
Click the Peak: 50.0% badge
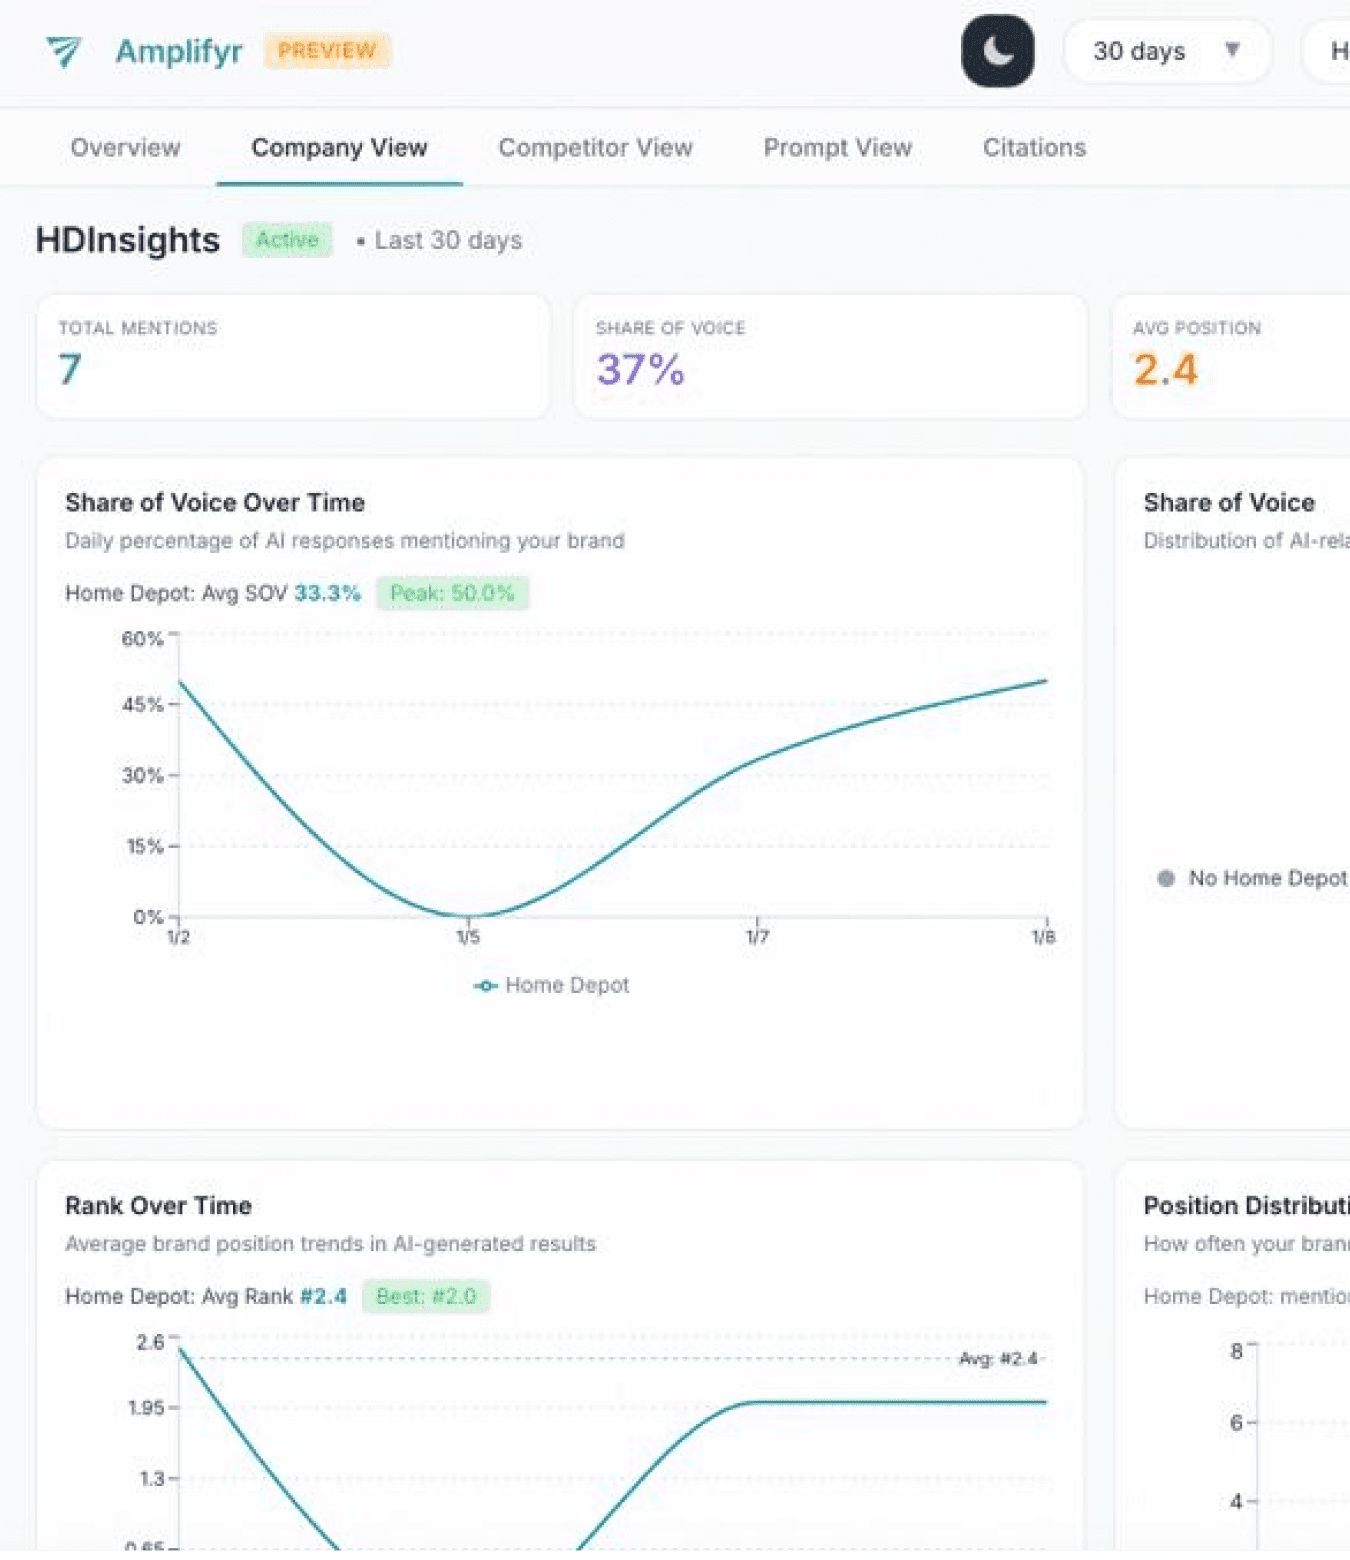pyautogui.click(x=452, y=593)
